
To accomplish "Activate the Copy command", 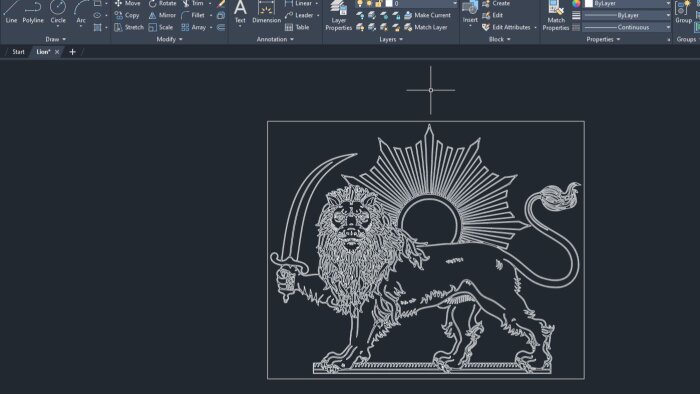I will click(x=127, y=15).
